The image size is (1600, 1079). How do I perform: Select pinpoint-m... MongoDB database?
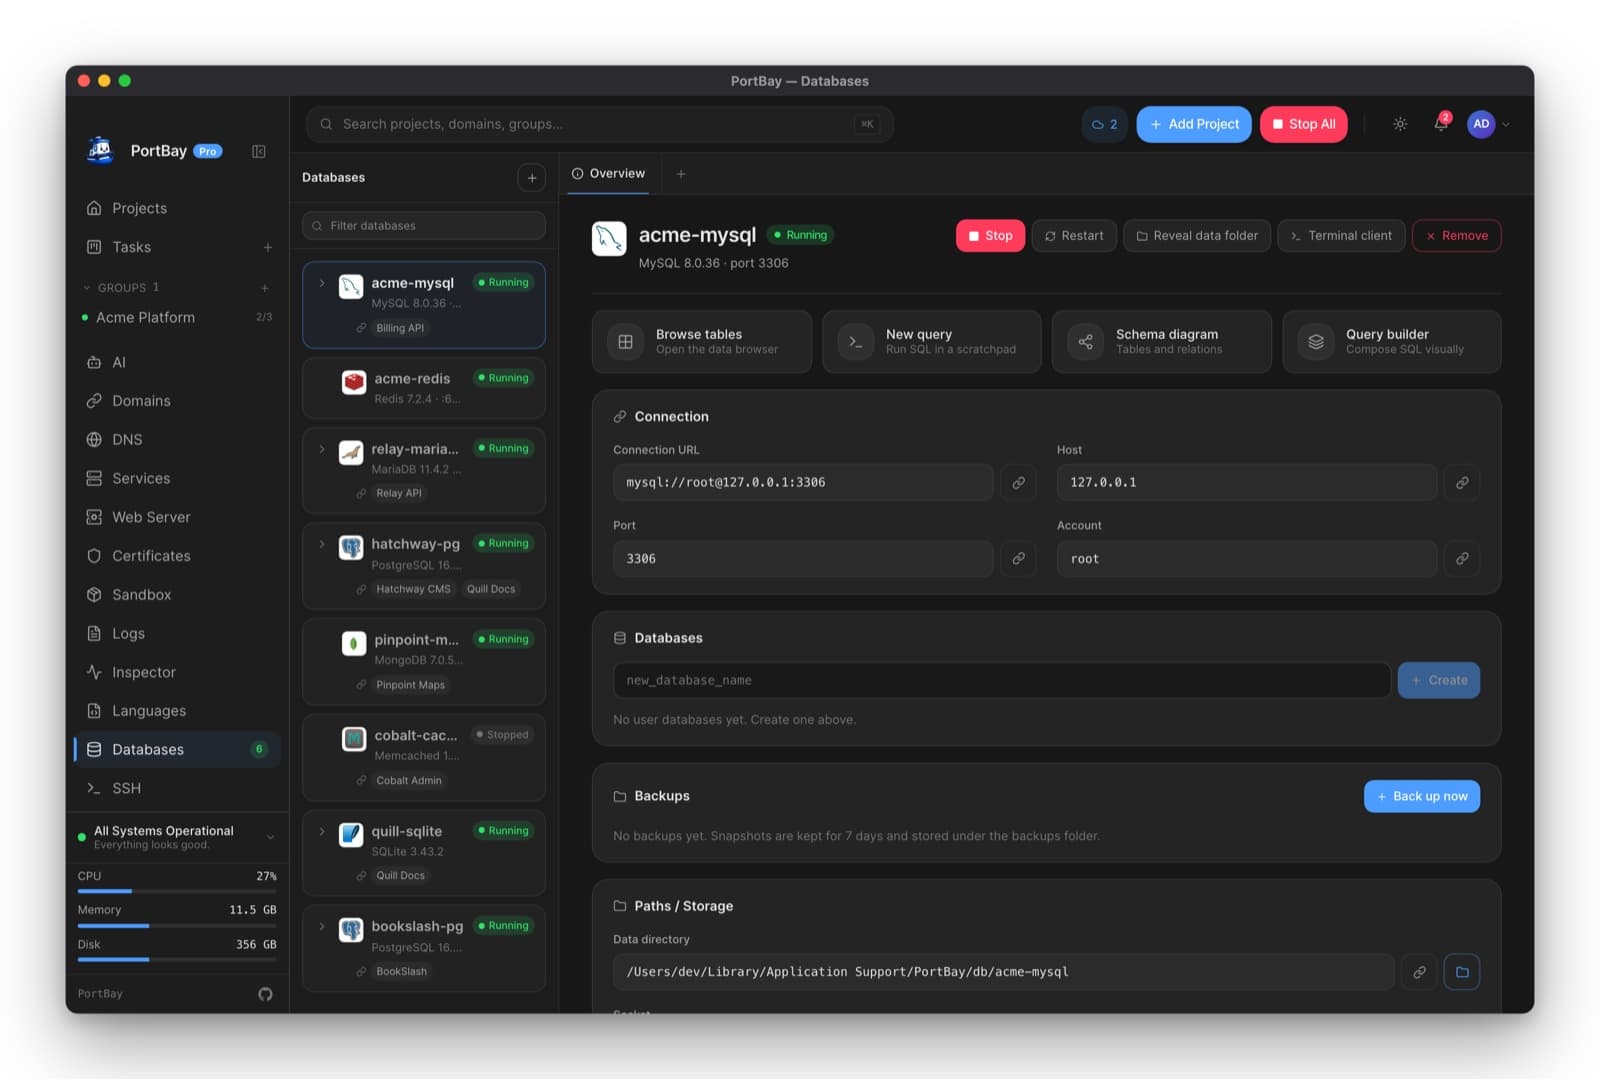(424, 662)
